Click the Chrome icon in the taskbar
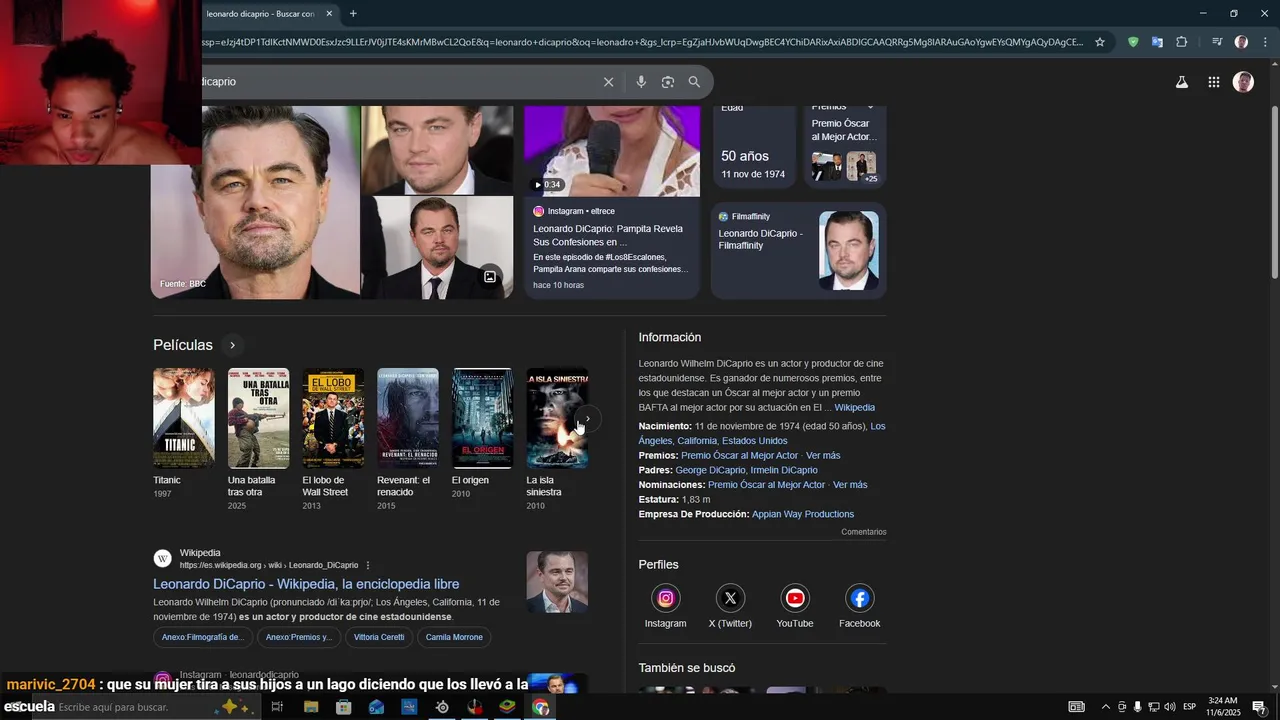1280x720 pixels. [x=541, y=707]
